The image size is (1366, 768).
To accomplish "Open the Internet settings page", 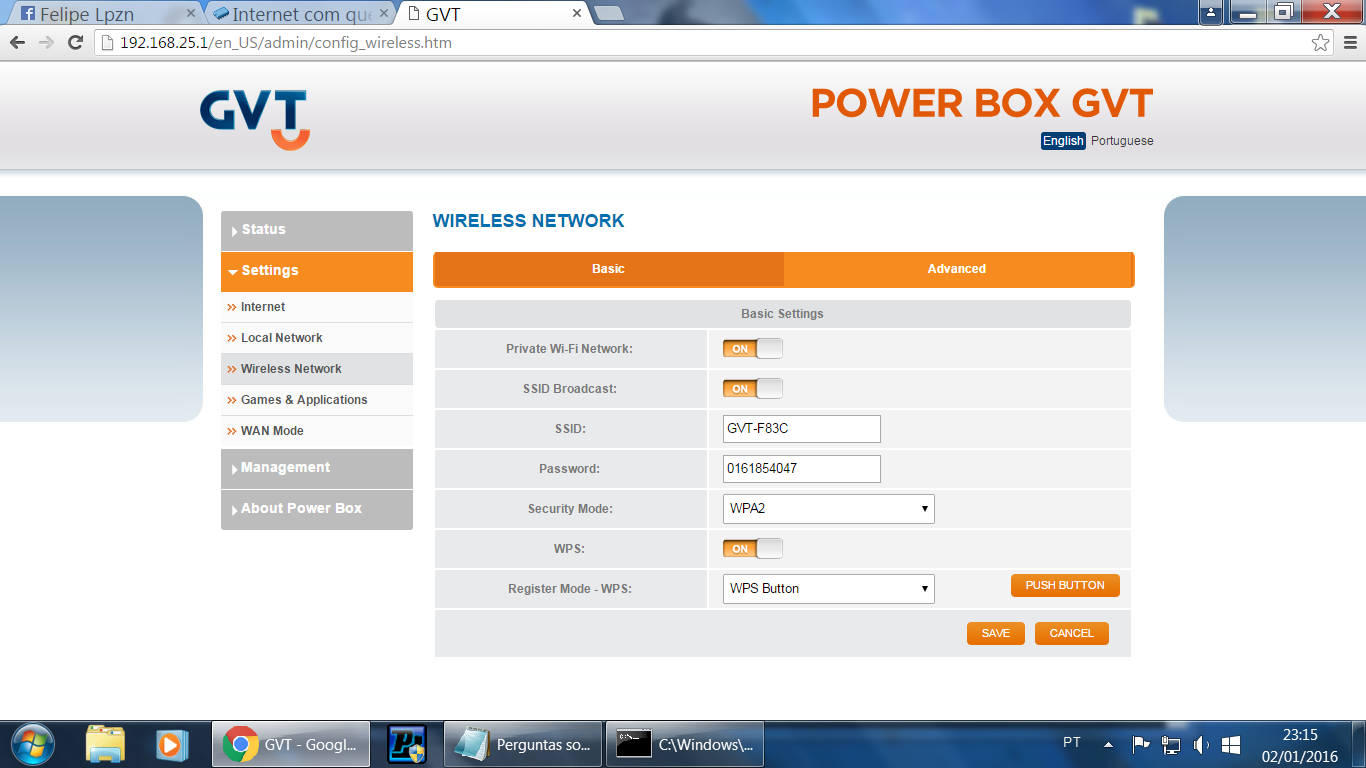I will point(317,307).
